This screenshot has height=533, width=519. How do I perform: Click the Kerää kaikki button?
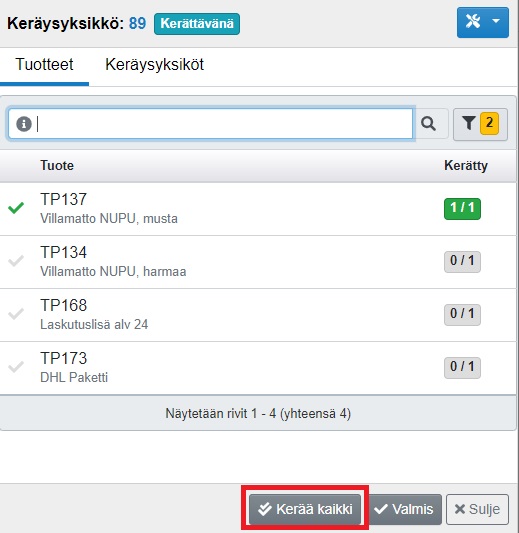pyautogui.click(x=305, y=509)
